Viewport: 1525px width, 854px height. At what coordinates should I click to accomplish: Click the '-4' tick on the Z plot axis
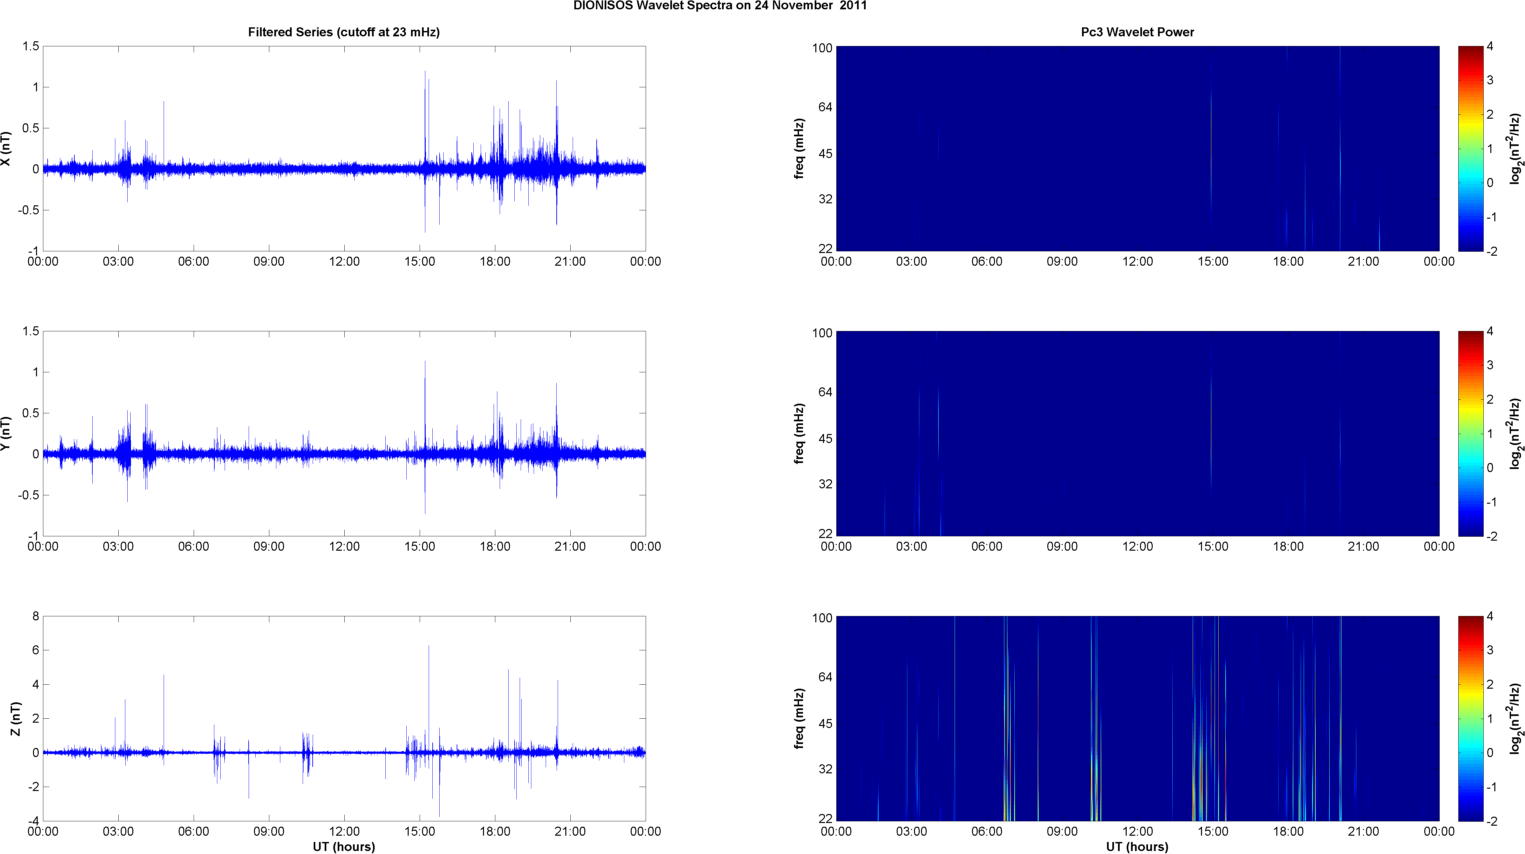pos(33,821)
